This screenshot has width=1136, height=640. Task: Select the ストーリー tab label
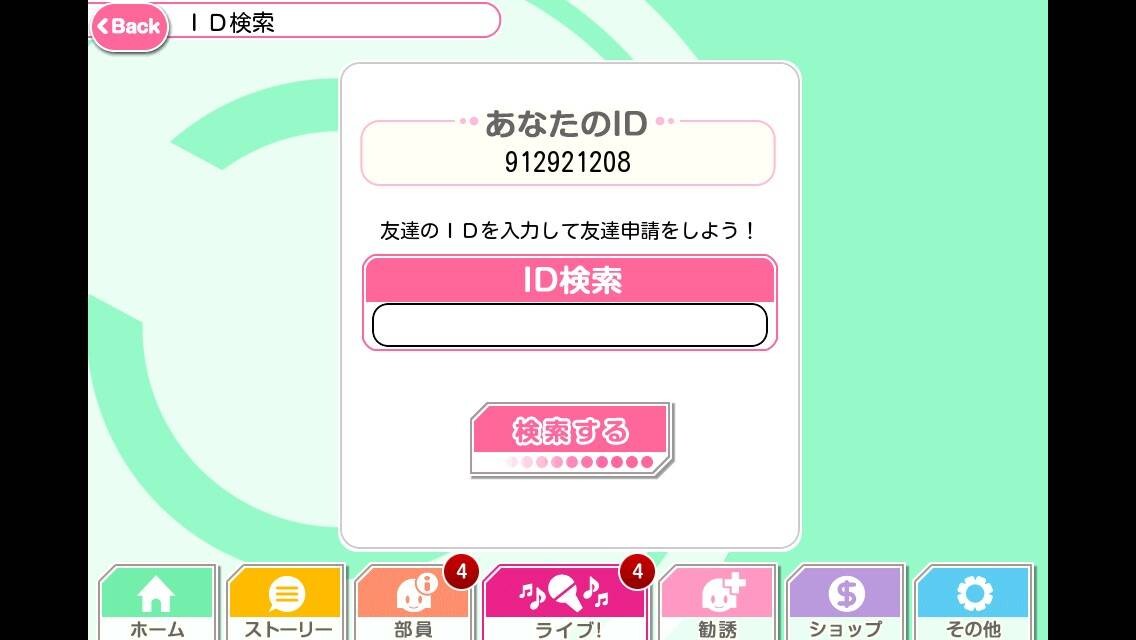tap(288, 628)
